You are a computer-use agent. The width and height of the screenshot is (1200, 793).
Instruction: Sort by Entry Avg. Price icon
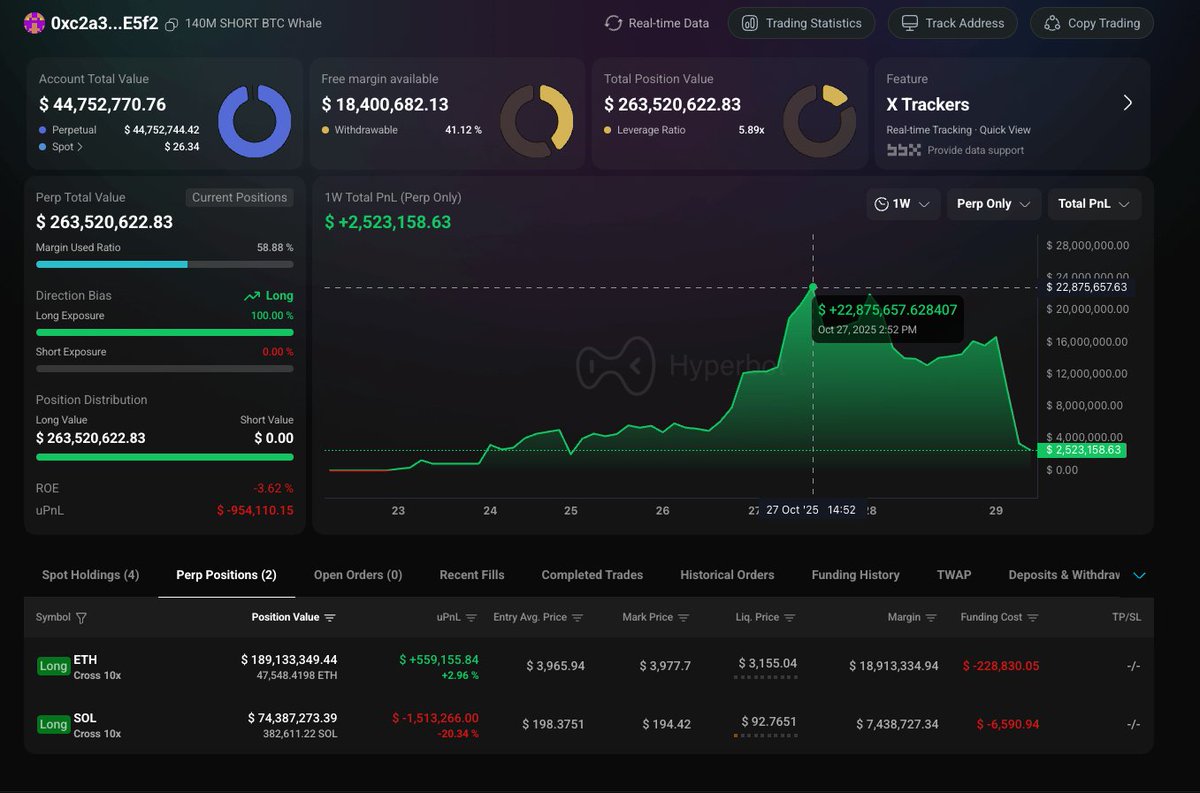(577, 618)
